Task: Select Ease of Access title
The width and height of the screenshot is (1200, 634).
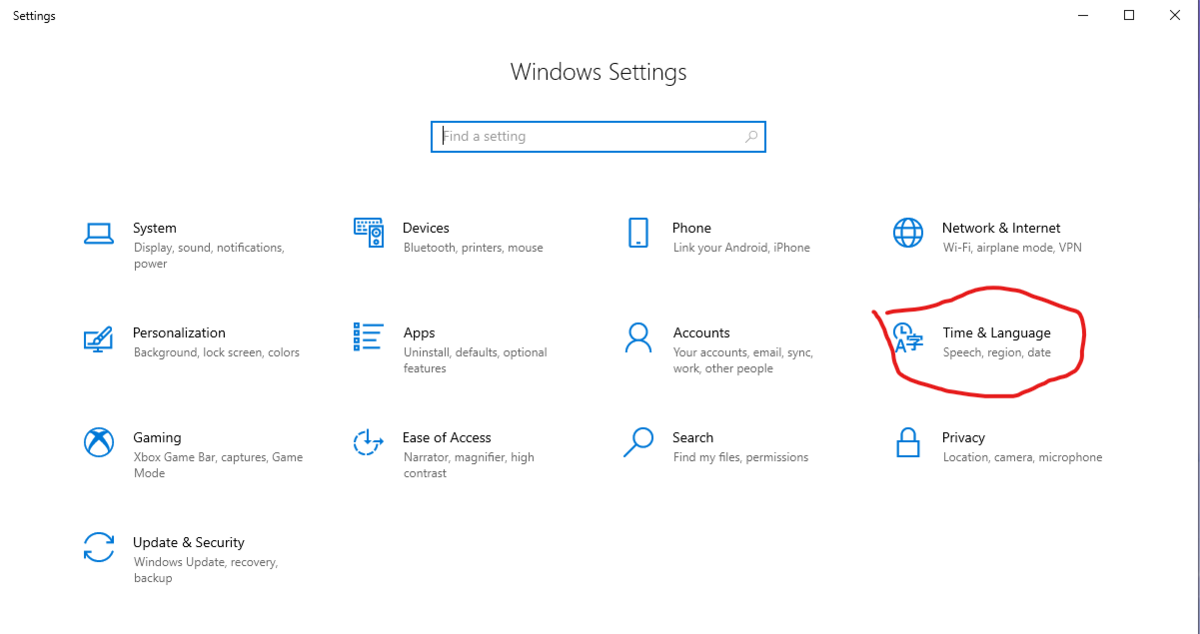Action: (x=447, y=438)
